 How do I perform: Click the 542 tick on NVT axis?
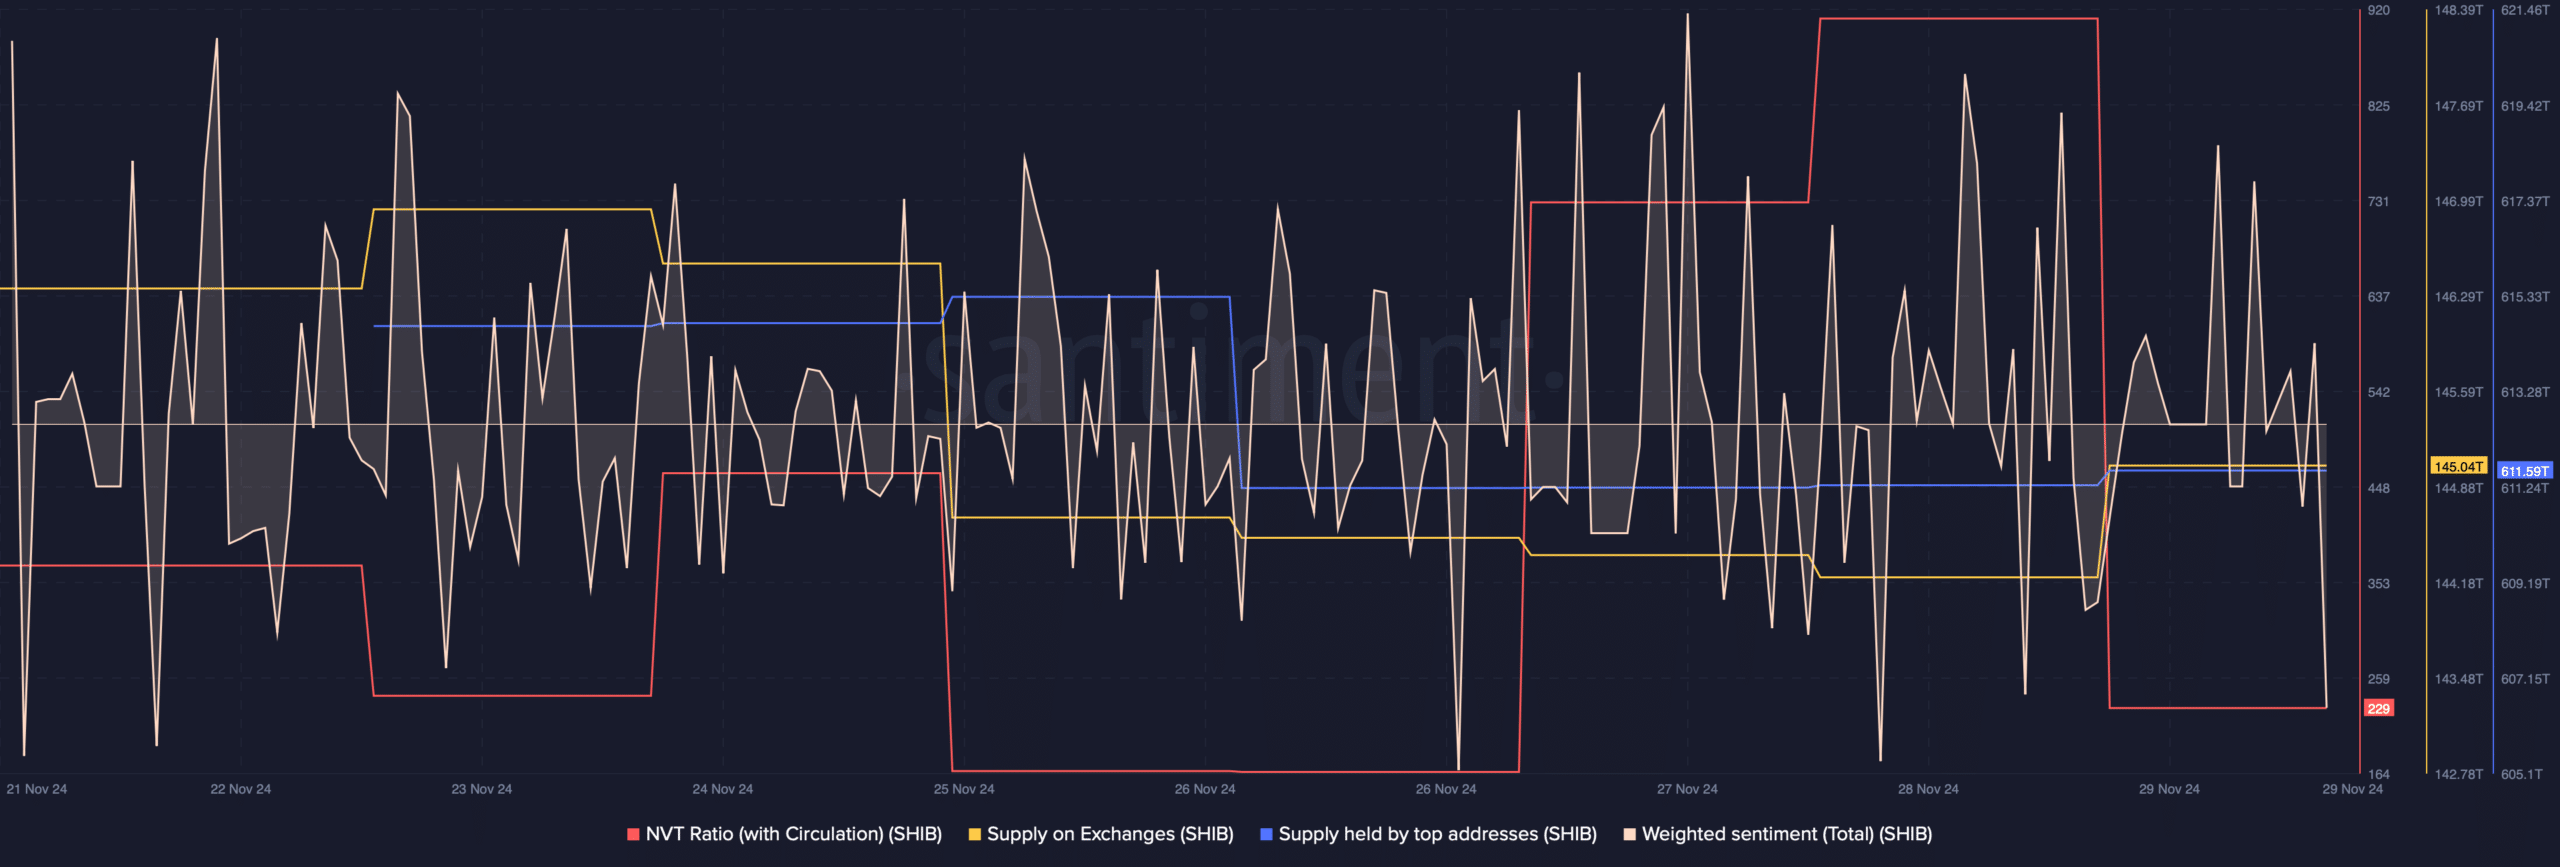pyautogui.click(x=2379, y=392)
